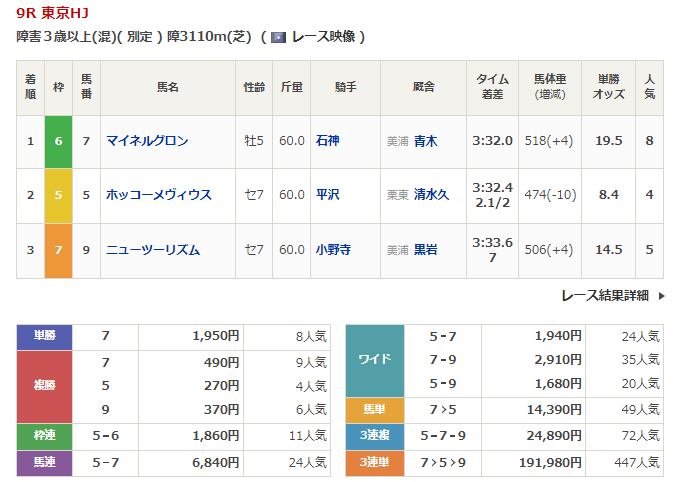Screen dimensions: 680x482
Task: Click the green frame 6 box
Action: (x=58, y=141)
